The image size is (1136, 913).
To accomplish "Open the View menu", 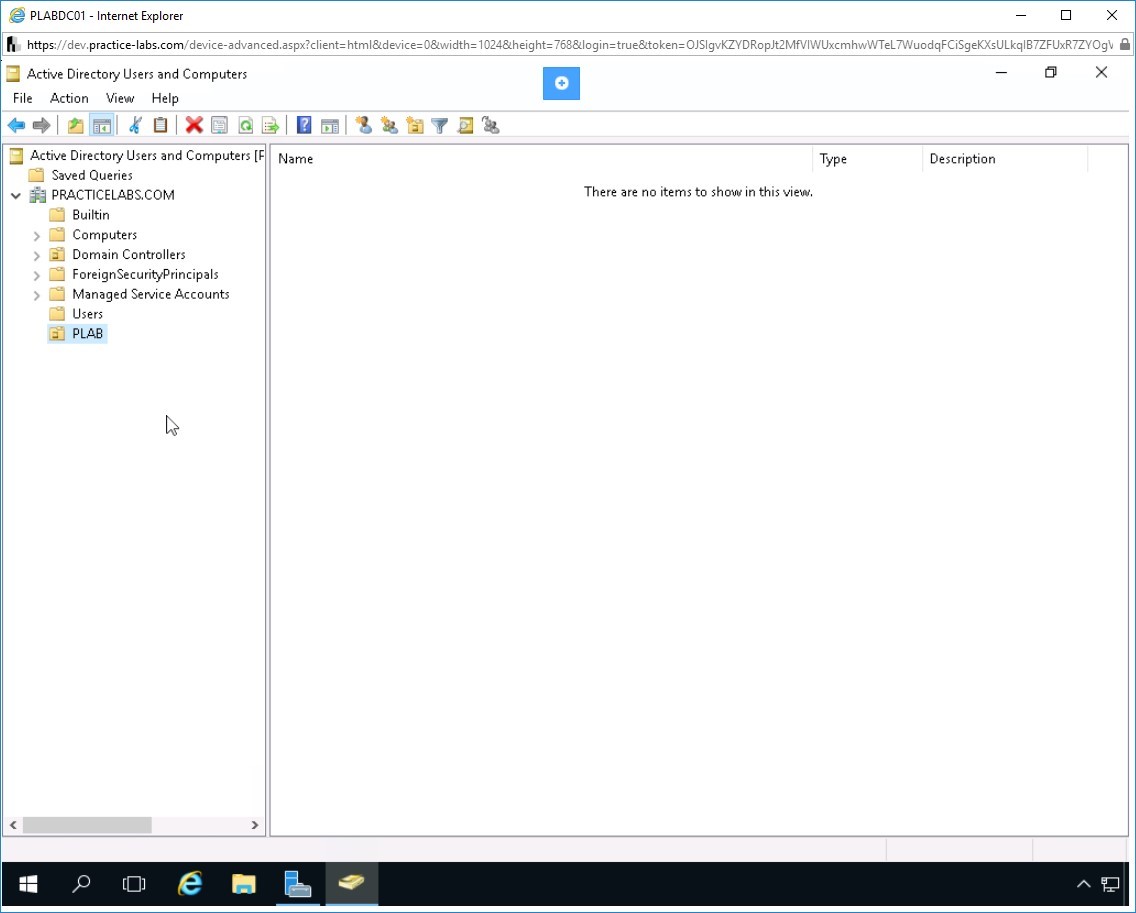I will pyautogui.click(x=120, y=98).
